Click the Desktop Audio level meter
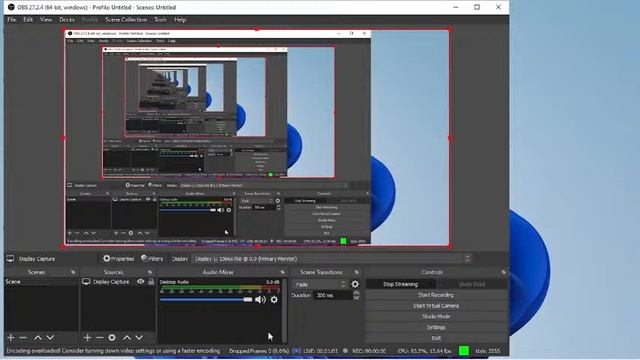The image size is (640, 360). point(220,288)
